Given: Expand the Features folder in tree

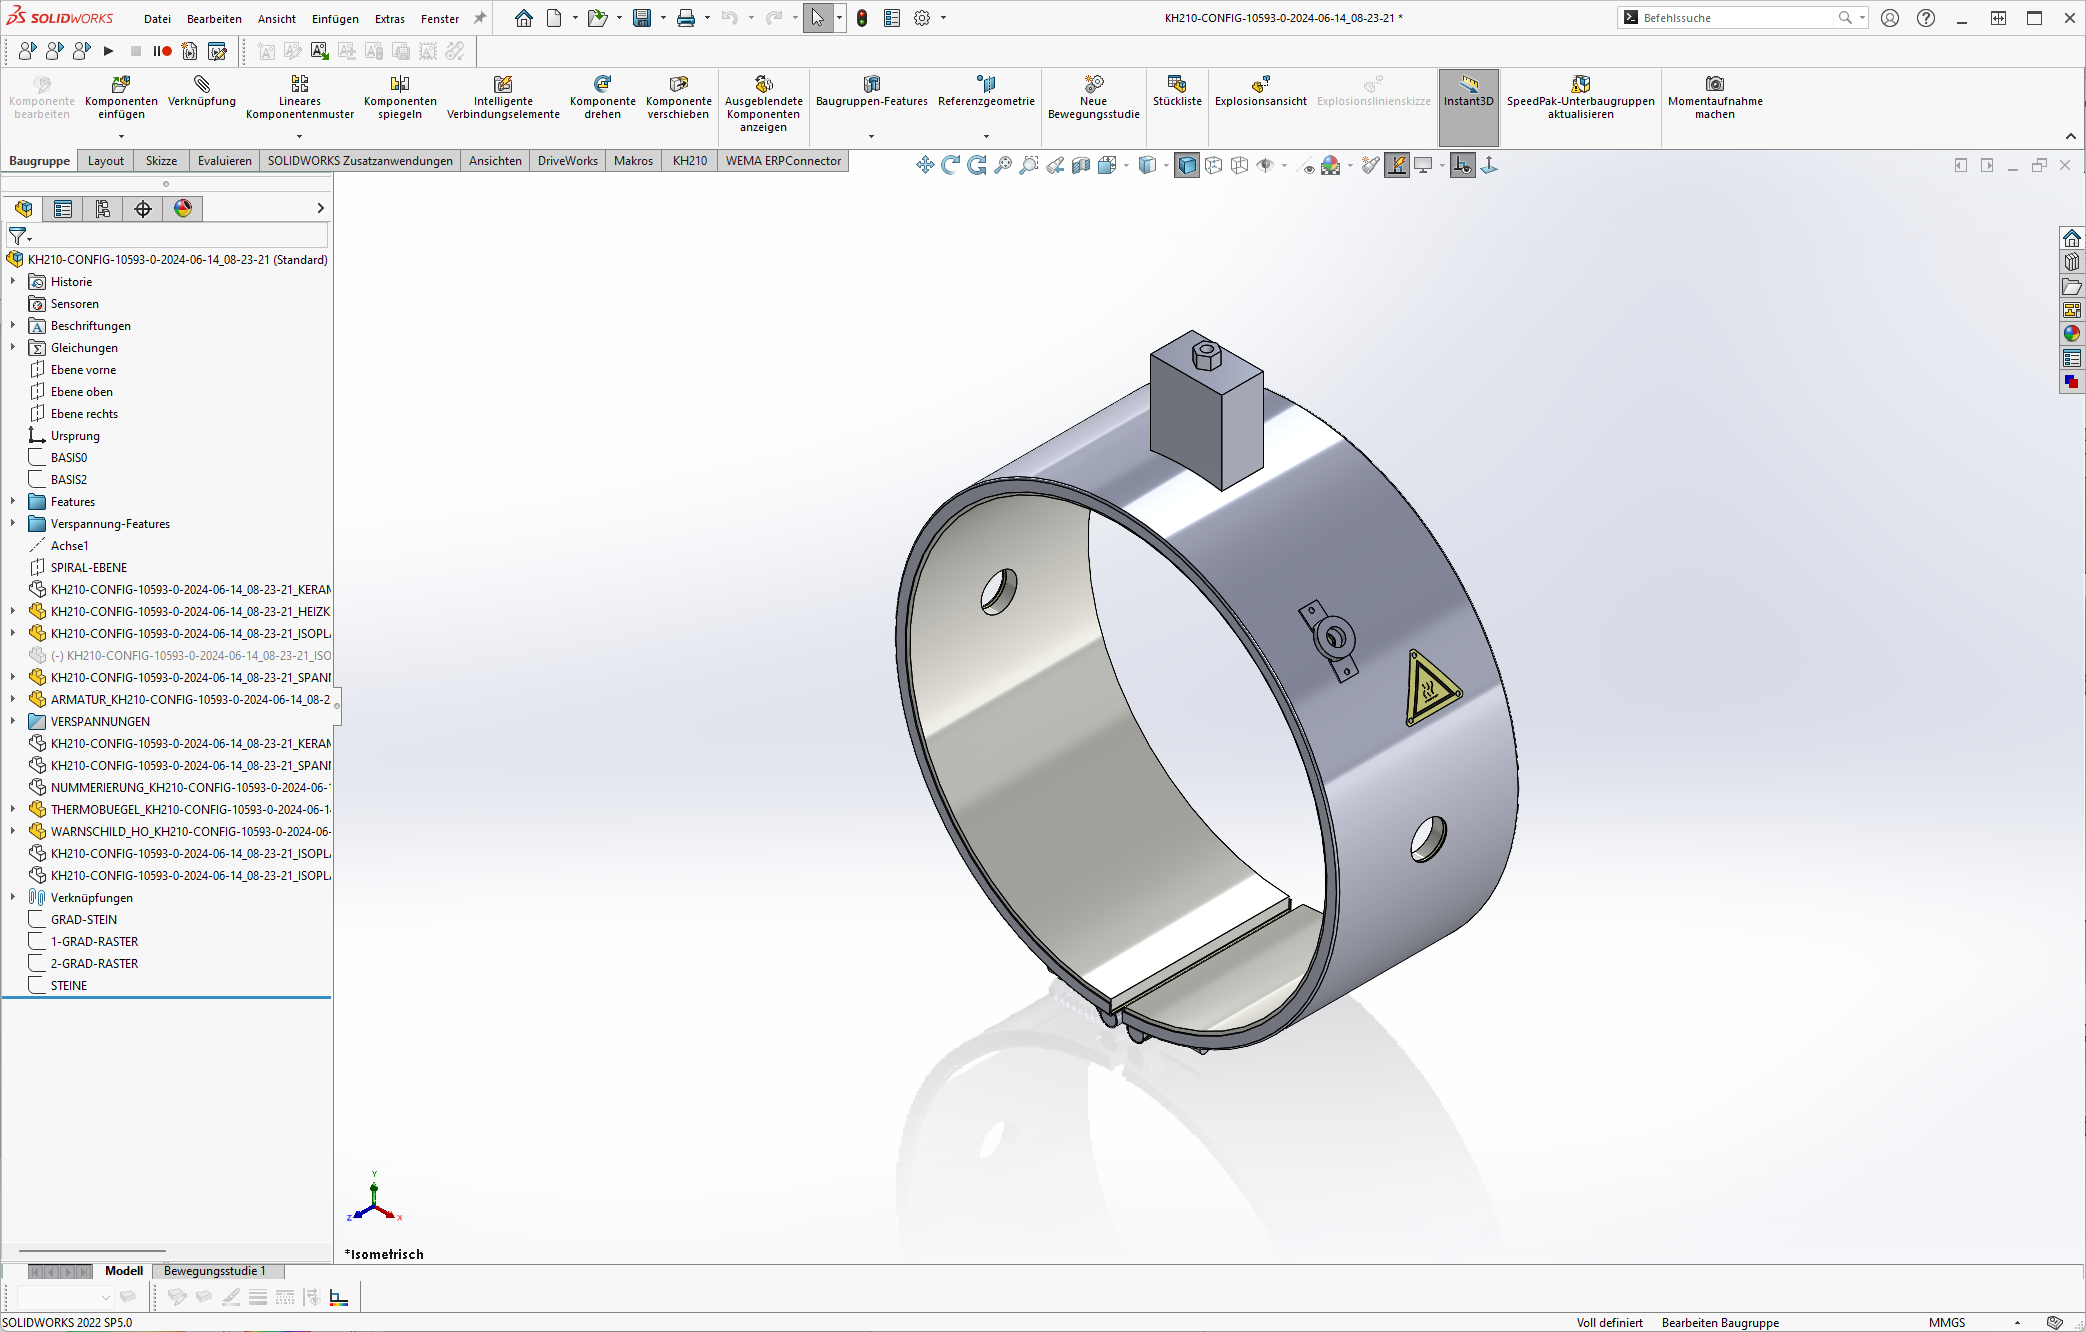Looking at the screenshot, I should 13,502.
